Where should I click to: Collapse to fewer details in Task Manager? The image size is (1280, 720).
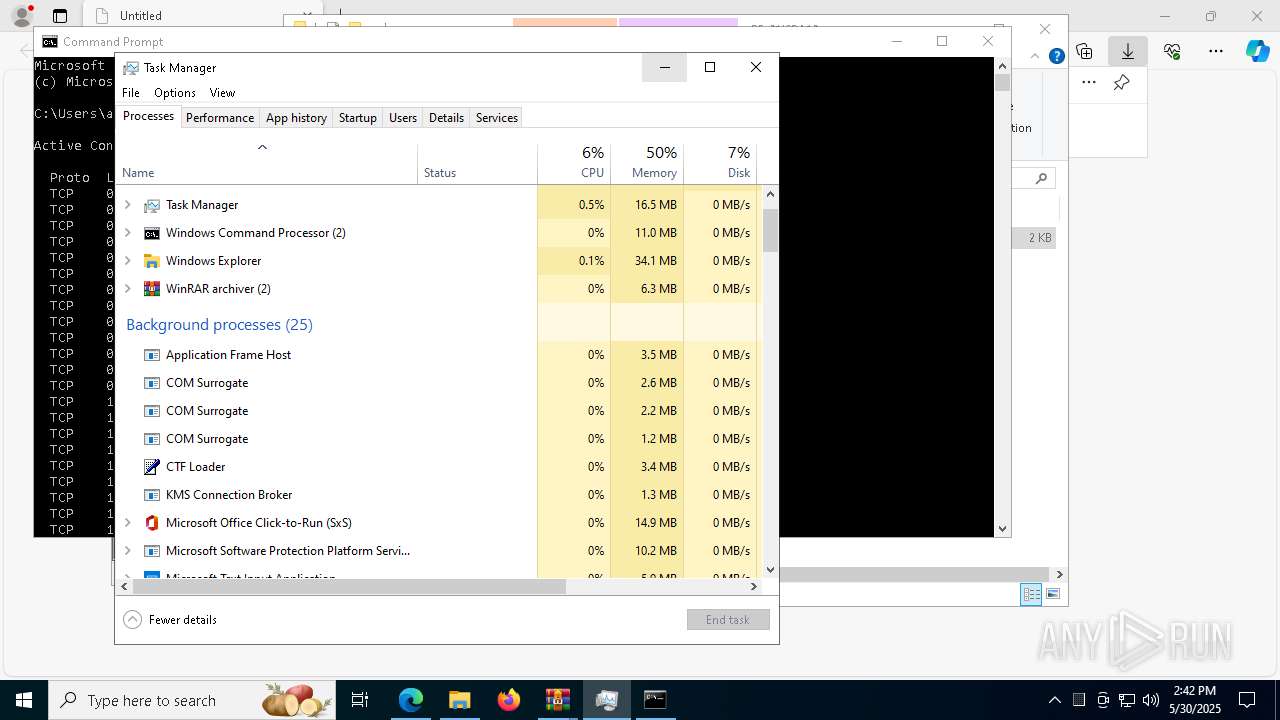pos(170,620)
